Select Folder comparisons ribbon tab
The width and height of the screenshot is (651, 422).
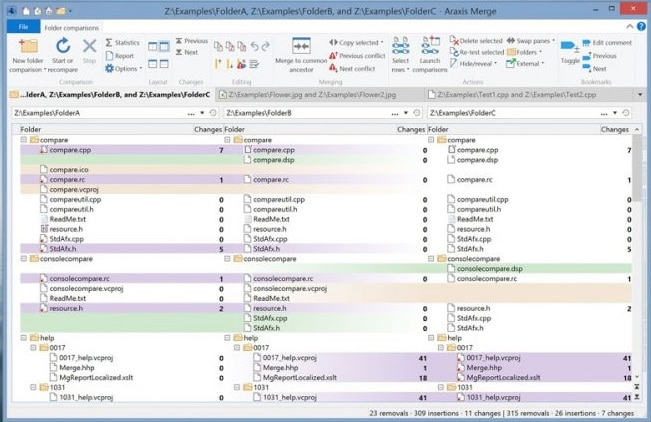click(71, 28)
